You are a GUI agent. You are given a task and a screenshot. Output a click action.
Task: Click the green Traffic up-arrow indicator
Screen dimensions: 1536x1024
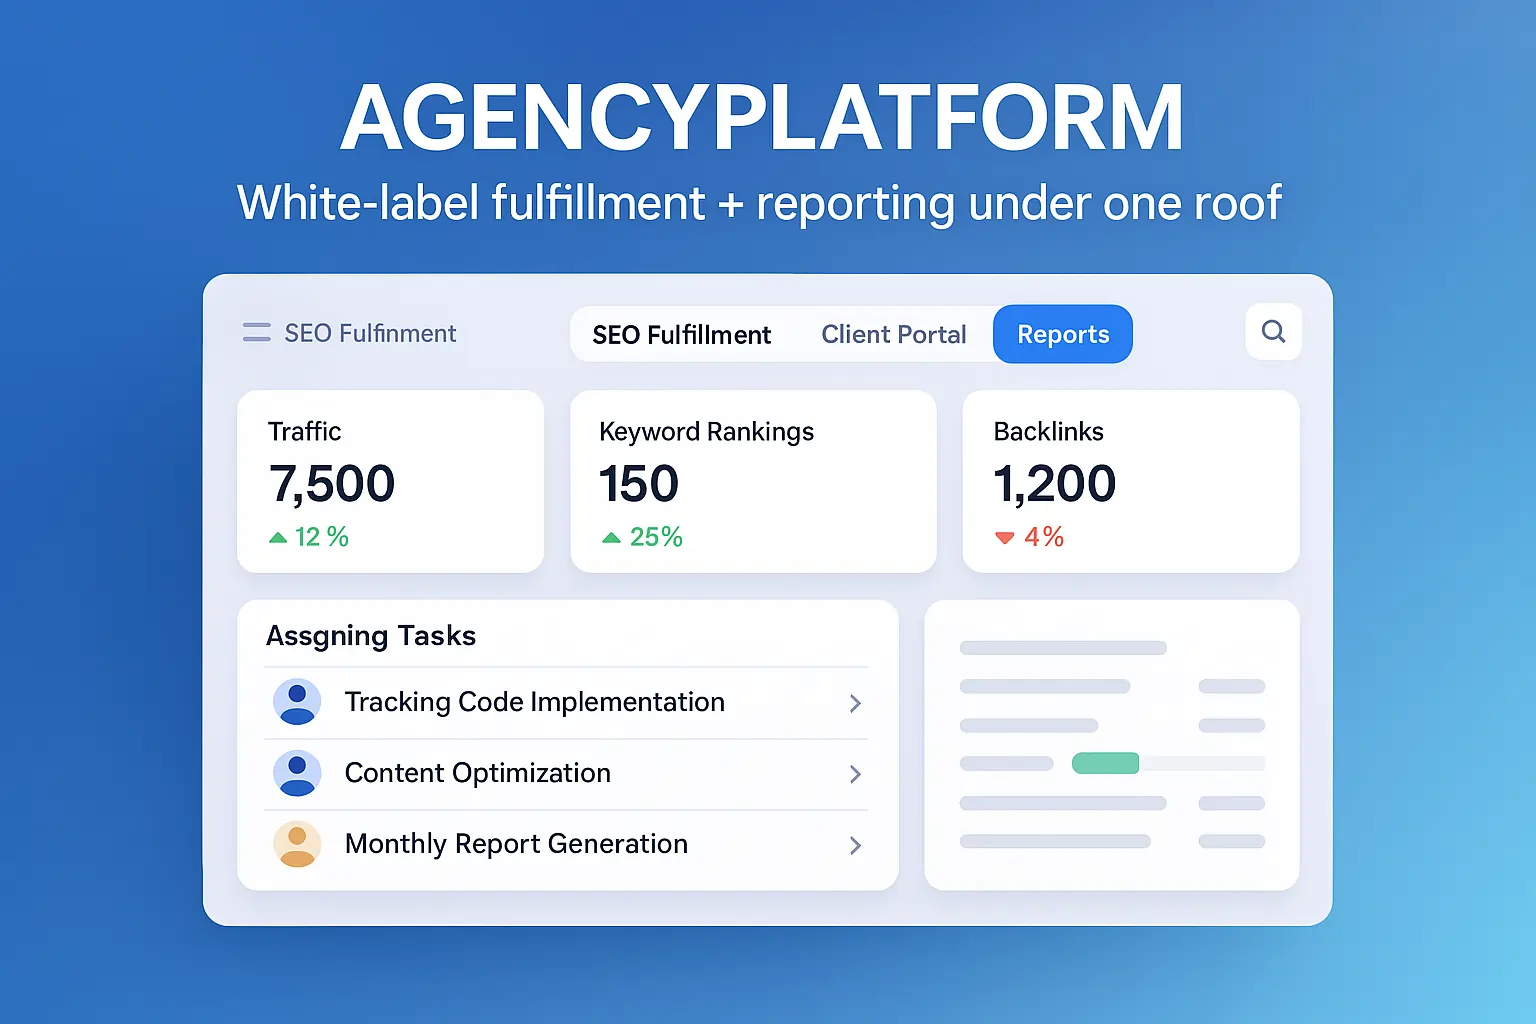[x=278, y=538]
